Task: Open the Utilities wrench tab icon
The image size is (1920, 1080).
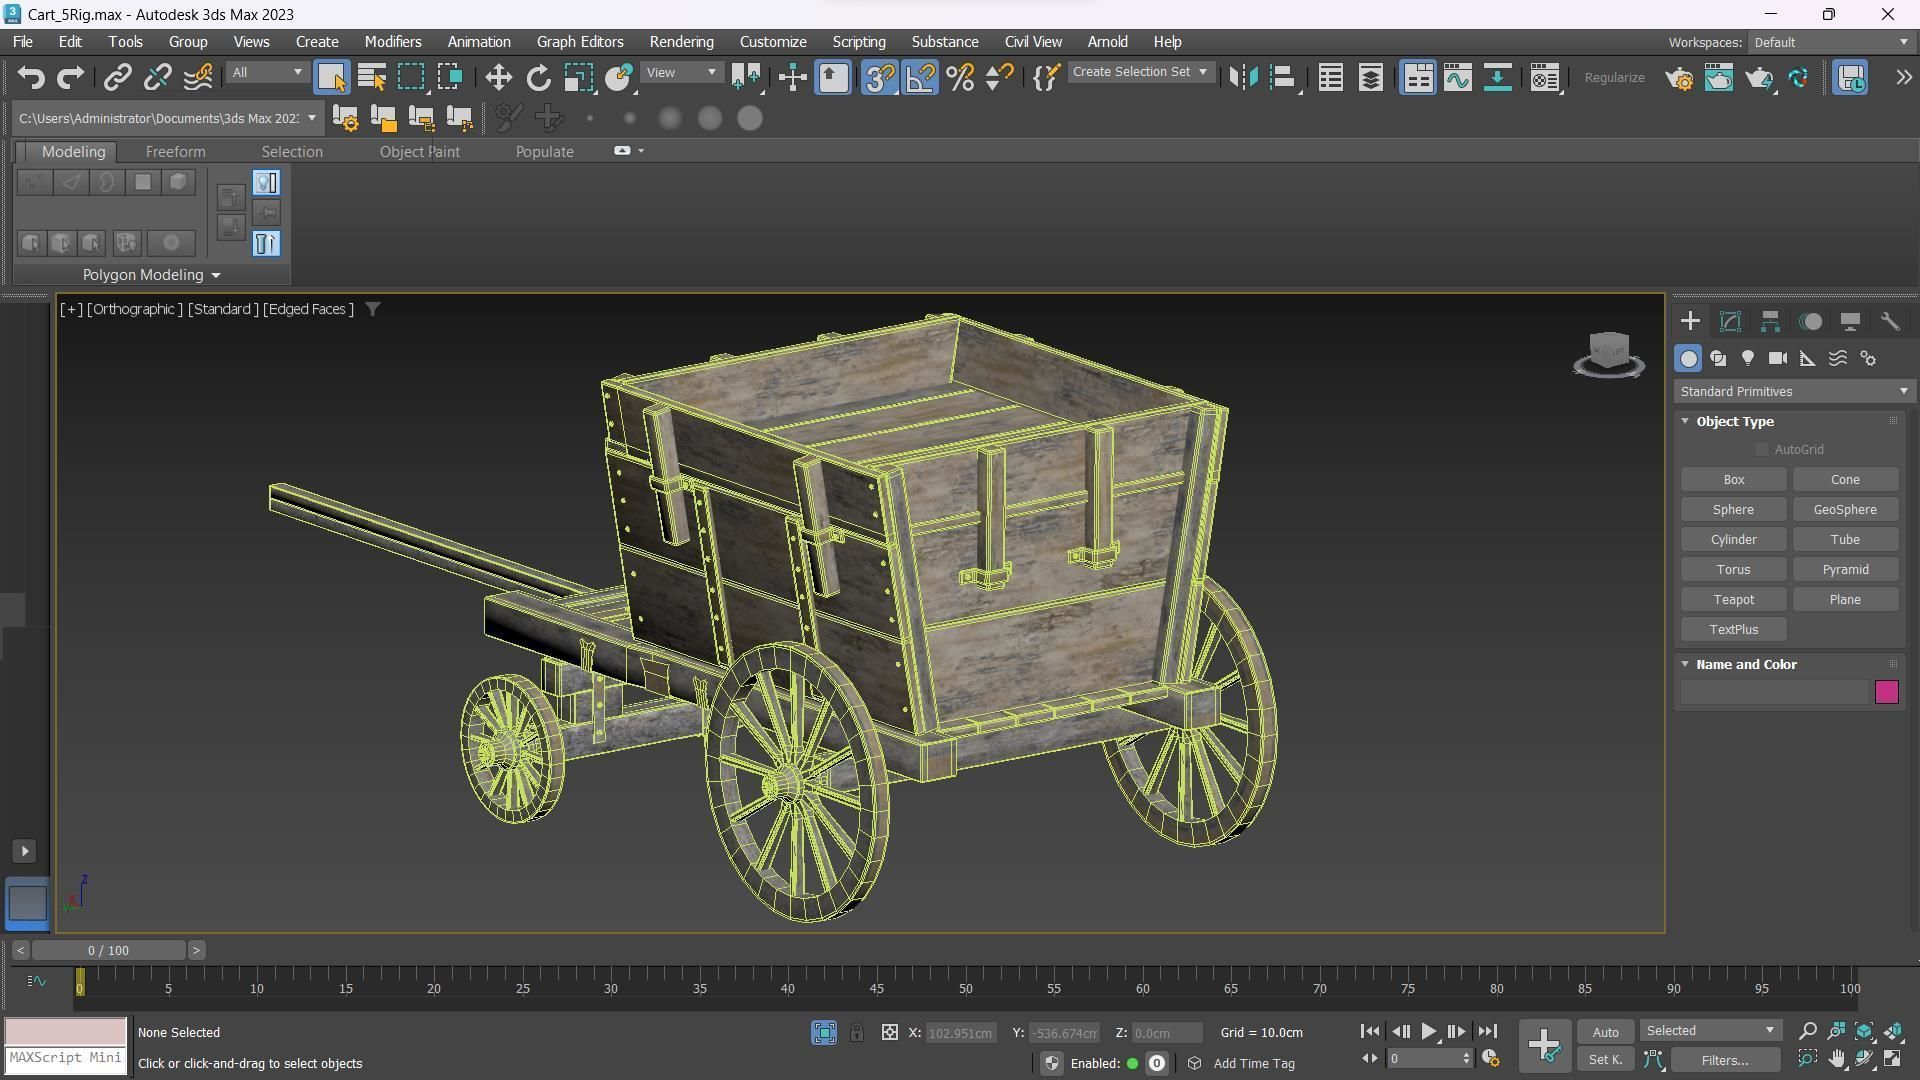Action: [x=1890, y=321]
